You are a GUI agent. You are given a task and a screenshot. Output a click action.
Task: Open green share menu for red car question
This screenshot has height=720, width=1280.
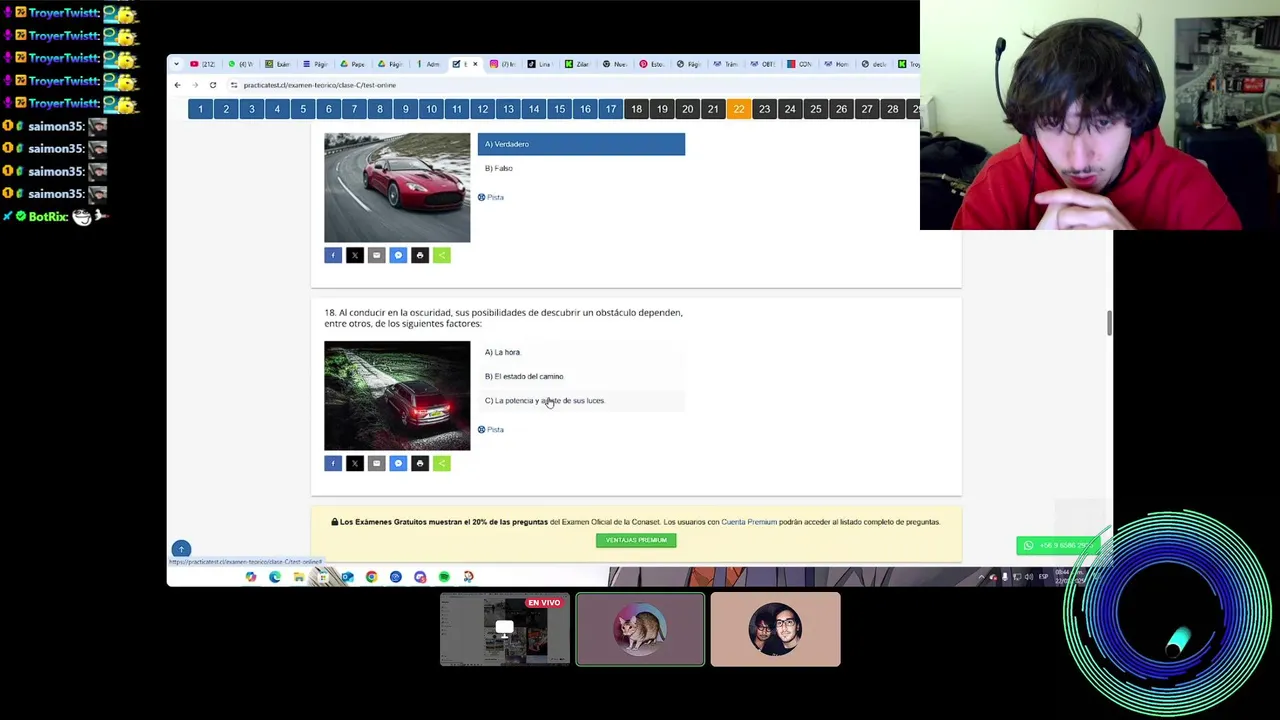click(441, 255)
